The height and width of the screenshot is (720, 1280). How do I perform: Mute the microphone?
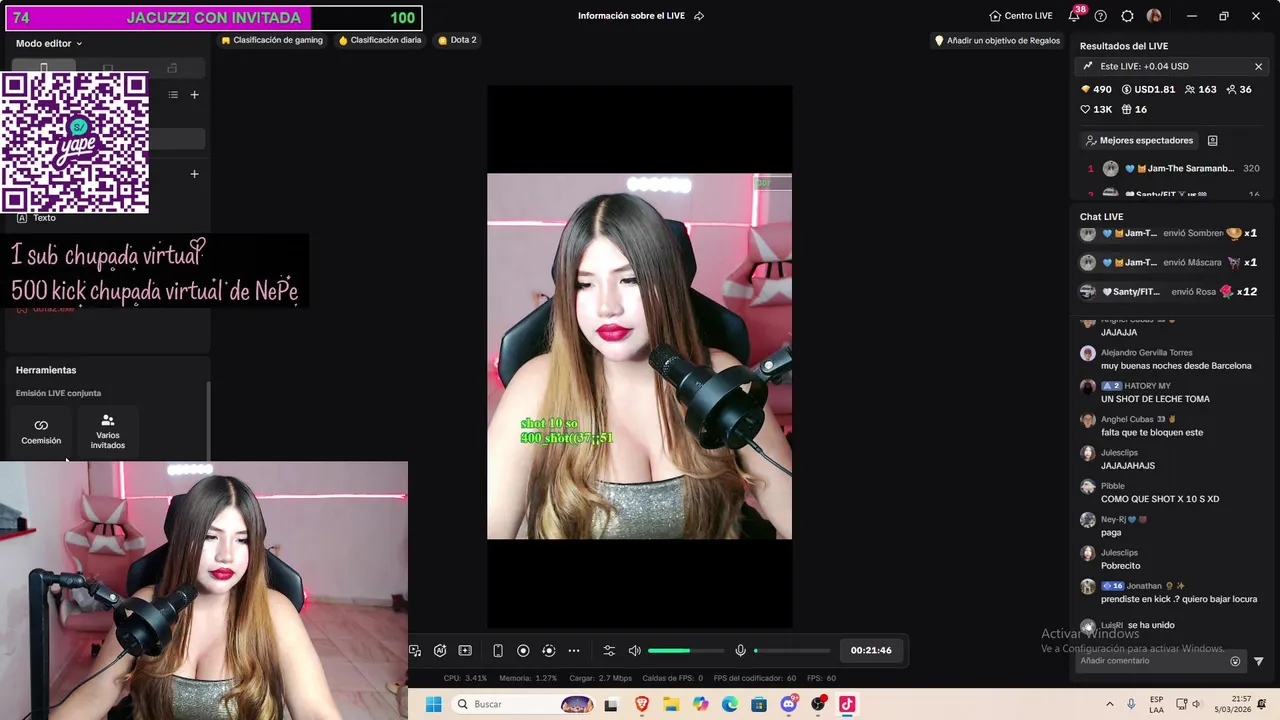(741, 651)
